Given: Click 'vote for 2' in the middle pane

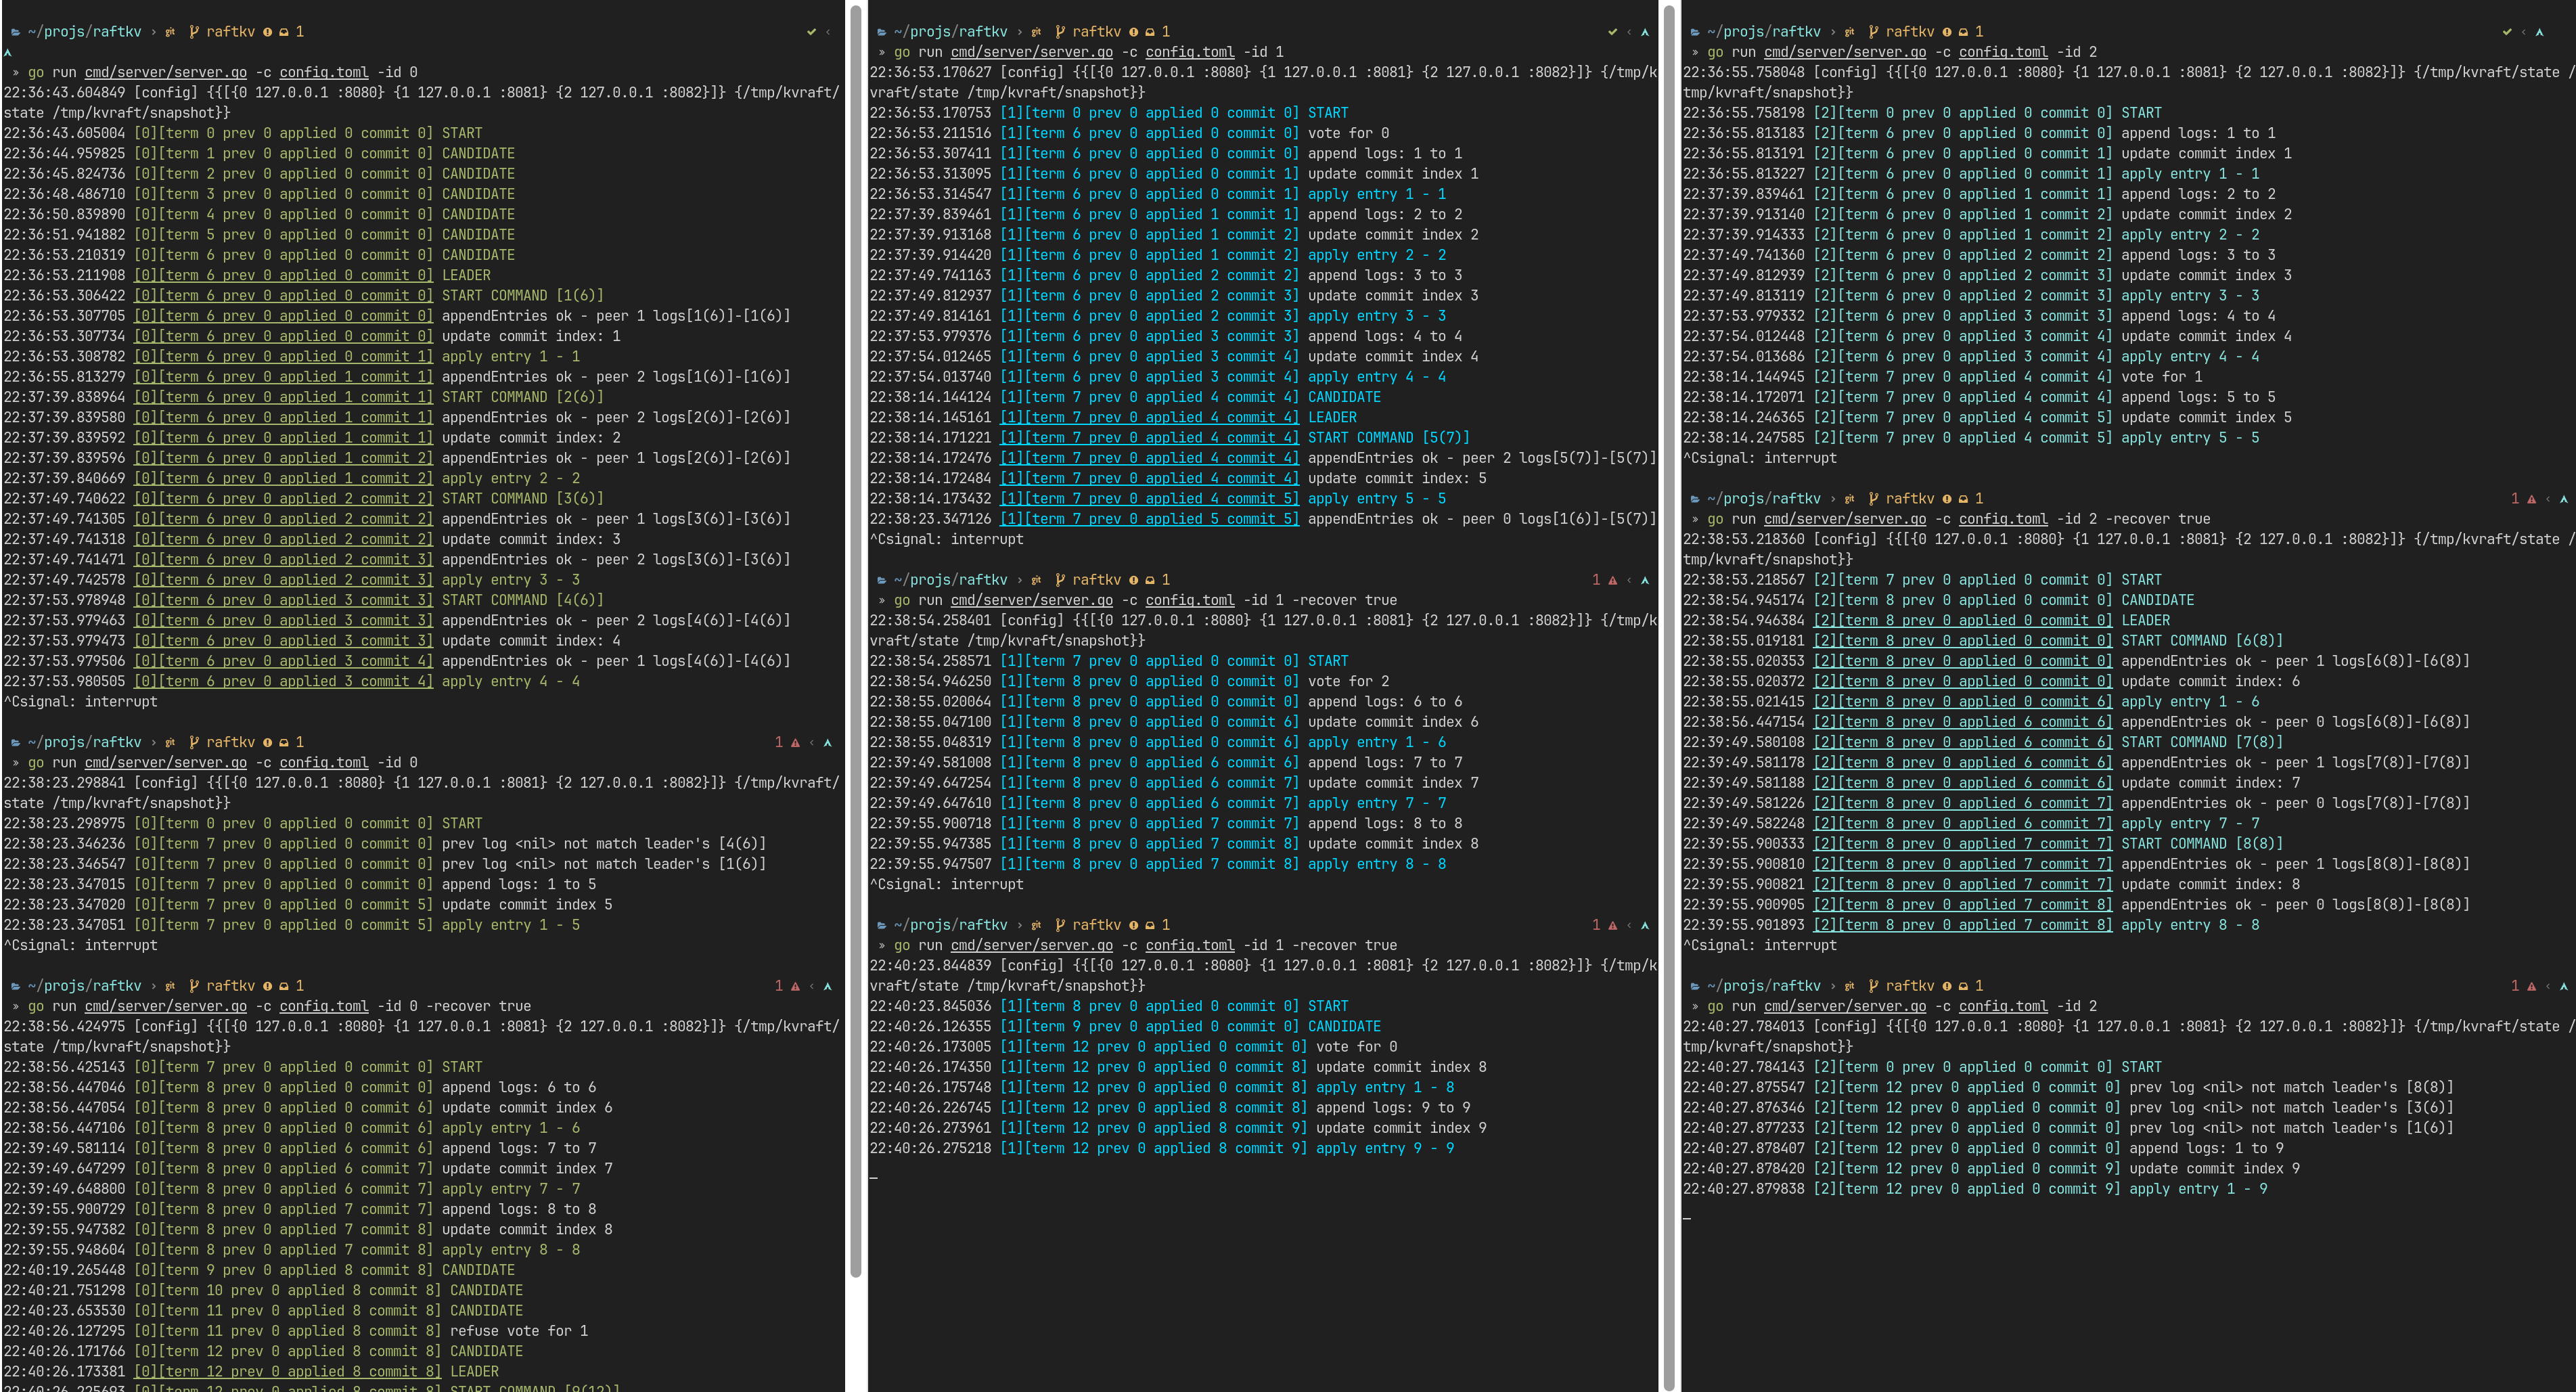Looking at the screenshot, I should pos(1349,682).
